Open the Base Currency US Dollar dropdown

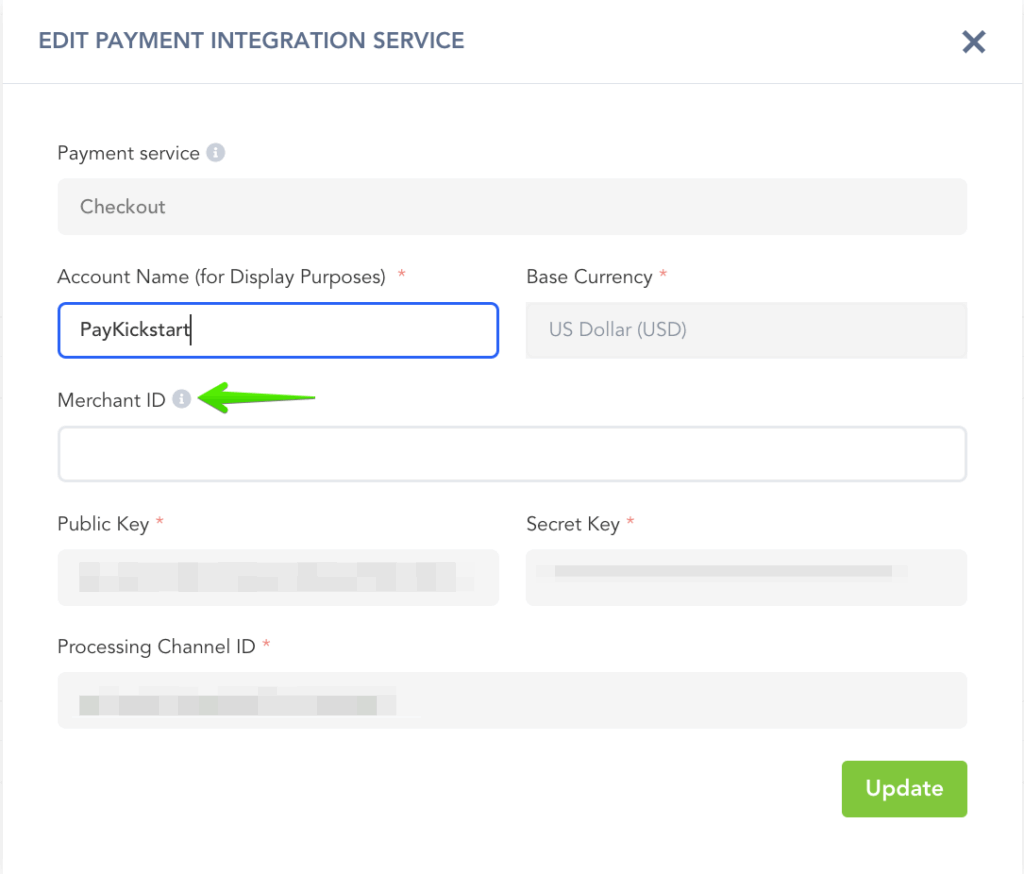pyautogui.click(x=746, y=330)
